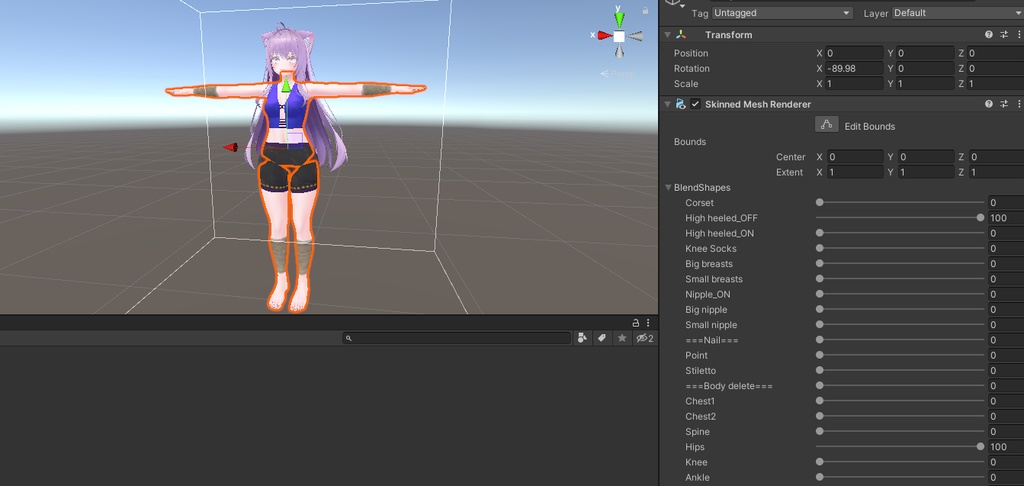Click the Skinned Mesh Renderer component icon
The image size is (1024, 486).
click(x=680, y=104)
